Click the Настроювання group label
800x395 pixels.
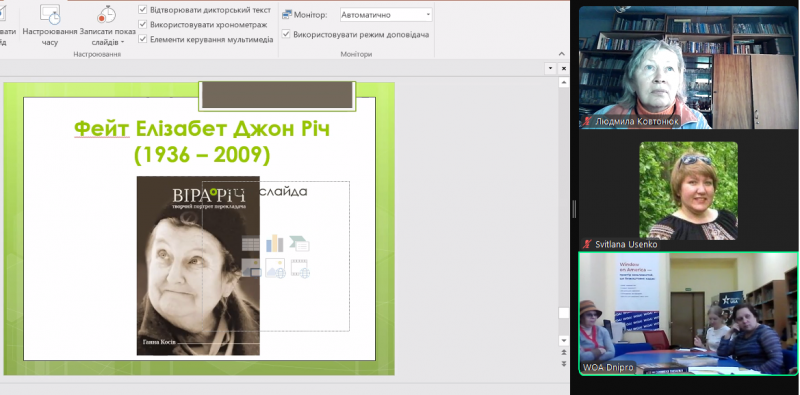97,54
